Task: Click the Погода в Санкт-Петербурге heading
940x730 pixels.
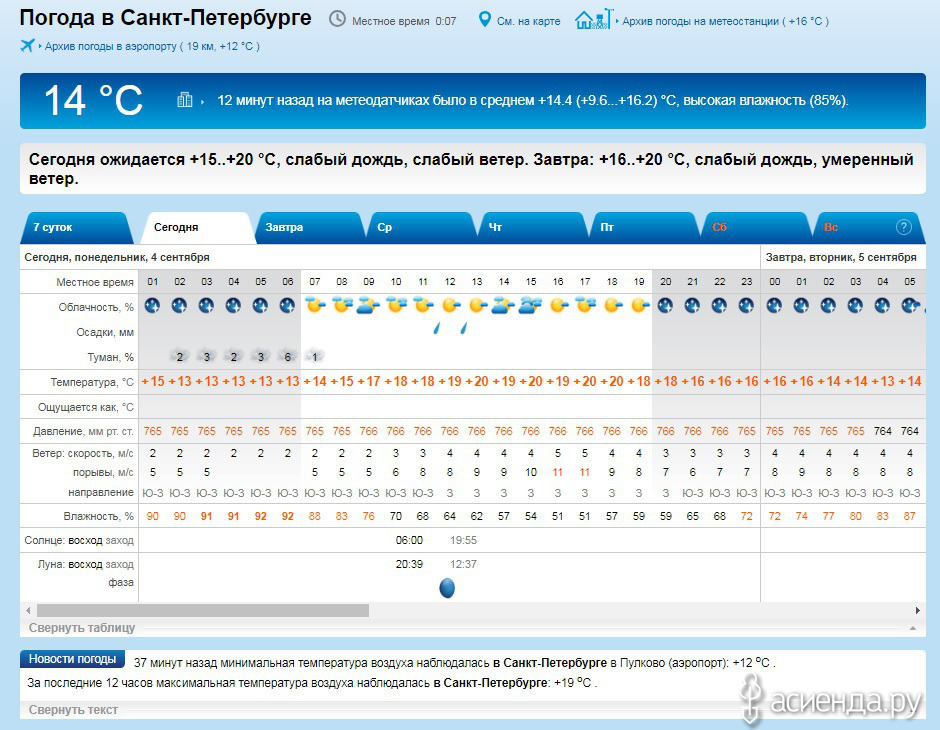Action: pyautogui.click(x=165, y=18)
